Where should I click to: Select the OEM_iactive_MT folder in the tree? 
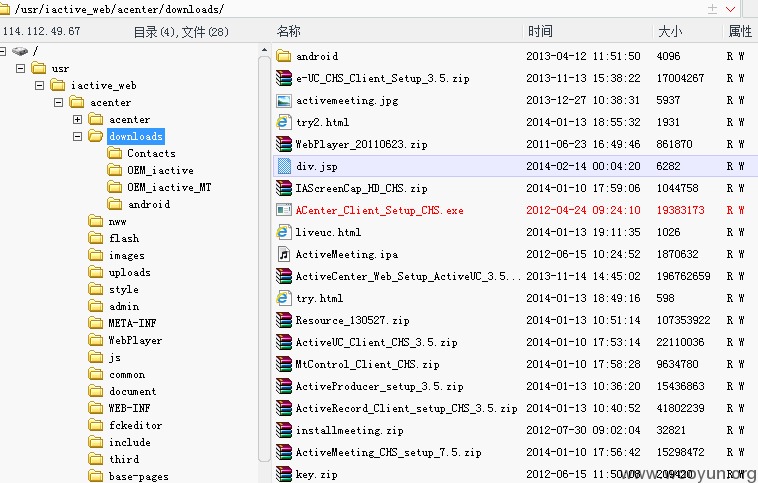169,187
